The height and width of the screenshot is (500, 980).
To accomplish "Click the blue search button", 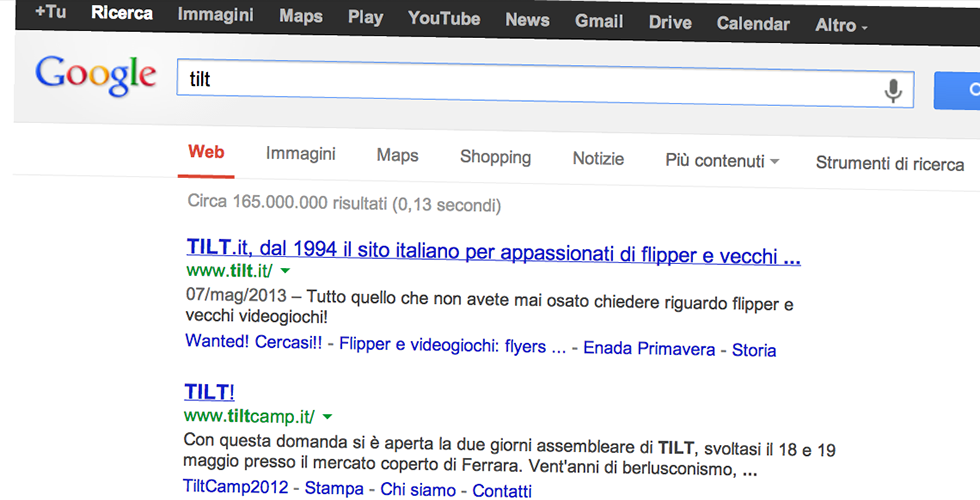I will tap(958, 91).
